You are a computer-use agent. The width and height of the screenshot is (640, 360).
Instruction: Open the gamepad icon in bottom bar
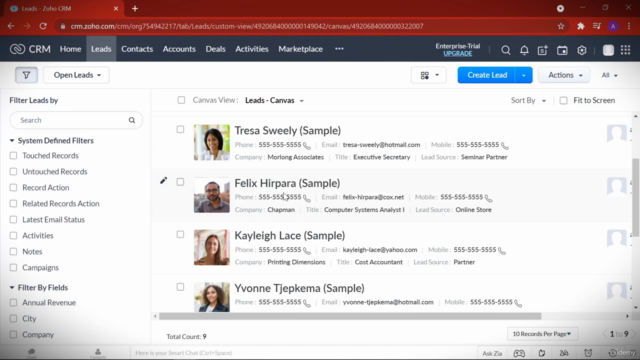point(519,353)
